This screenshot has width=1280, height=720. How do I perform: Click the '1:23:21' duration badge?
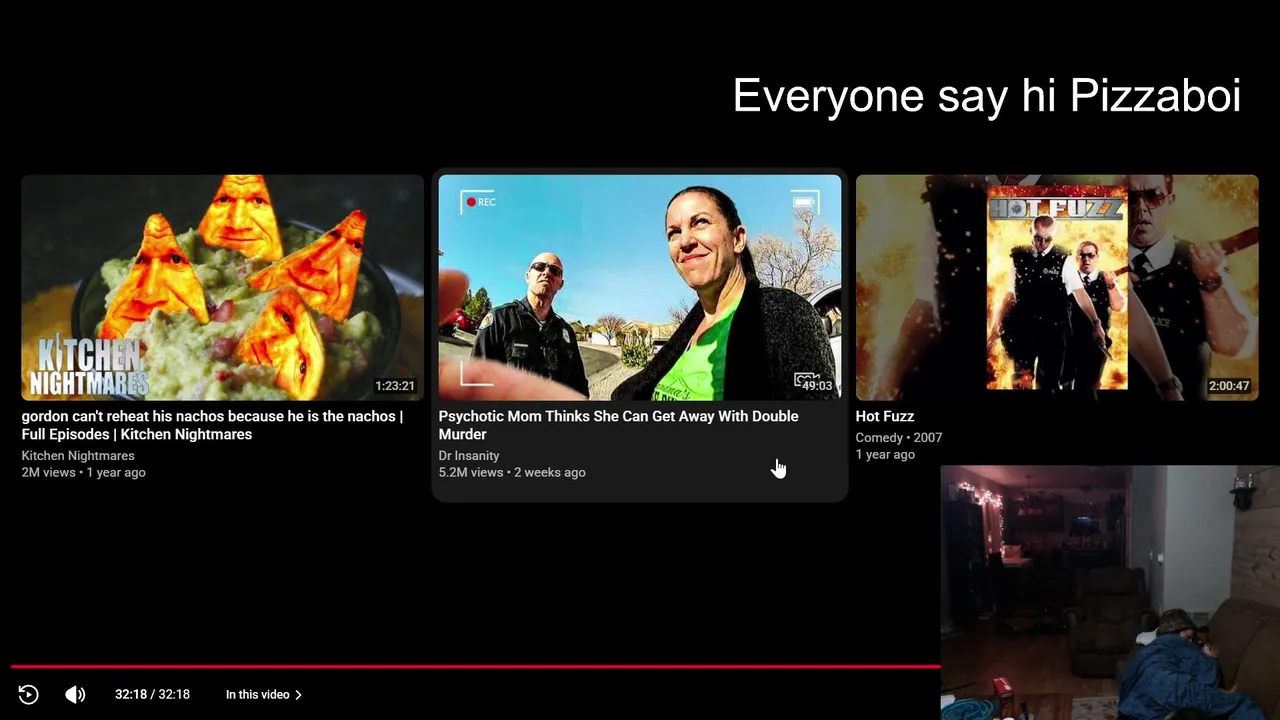point(395,386)
